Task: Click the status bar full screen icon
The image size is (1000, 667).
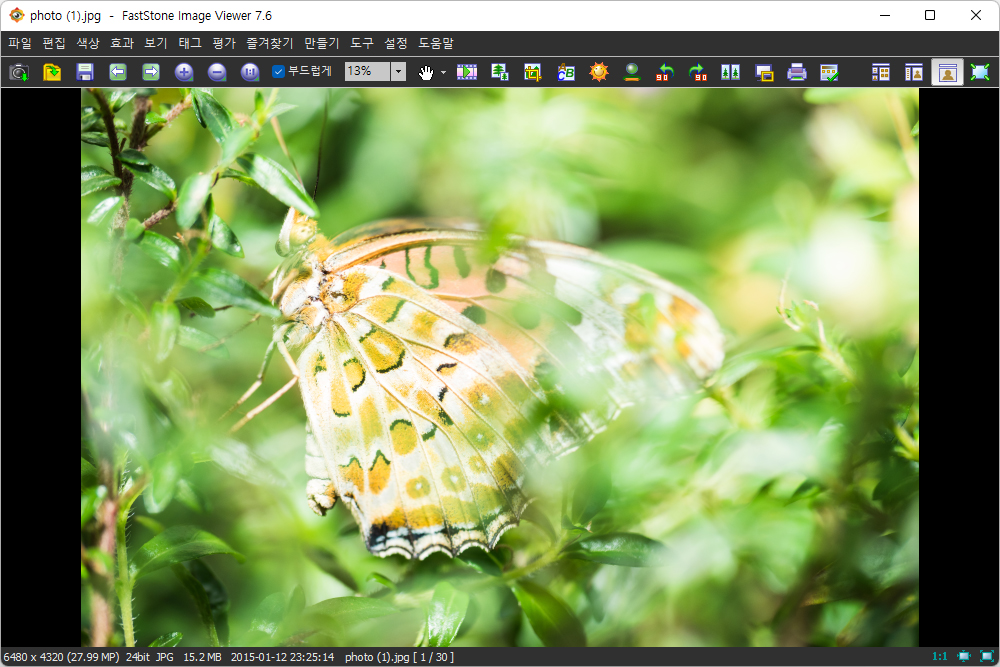Action: pos(987,656)
